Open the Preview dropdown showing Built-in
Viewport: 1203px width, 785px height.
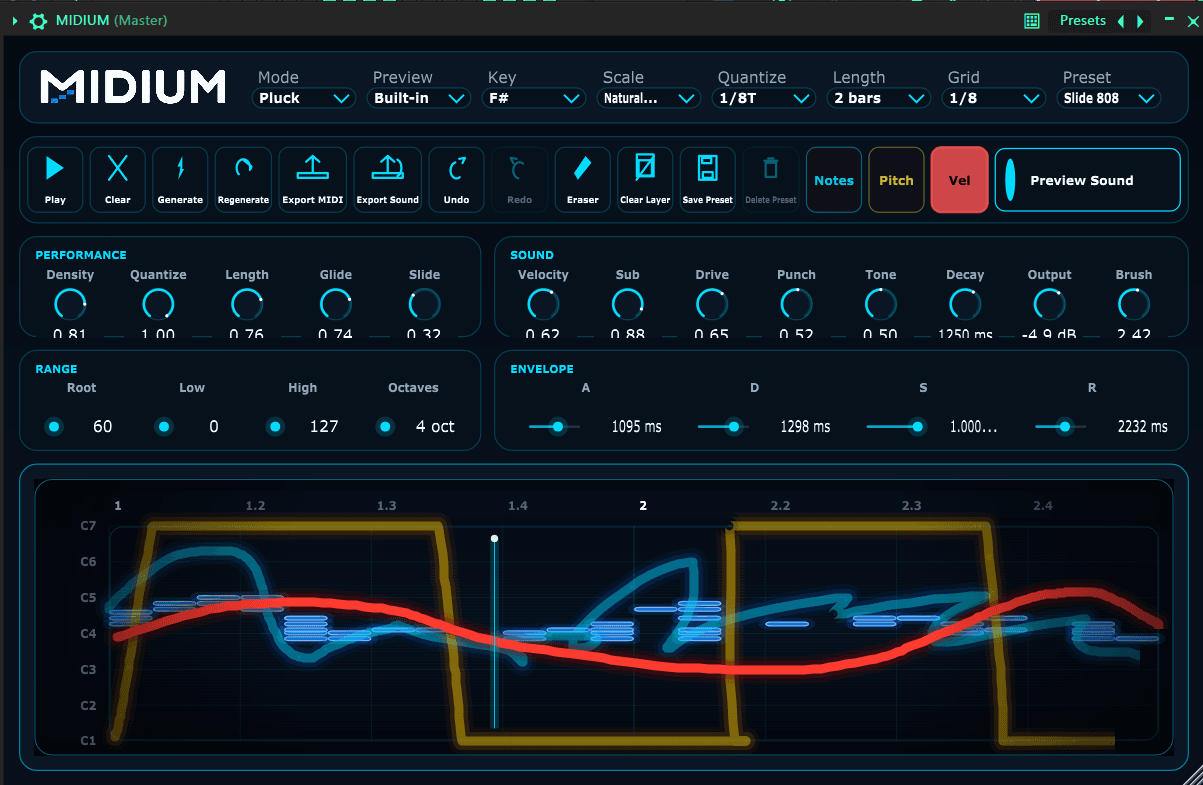(419, 98)
